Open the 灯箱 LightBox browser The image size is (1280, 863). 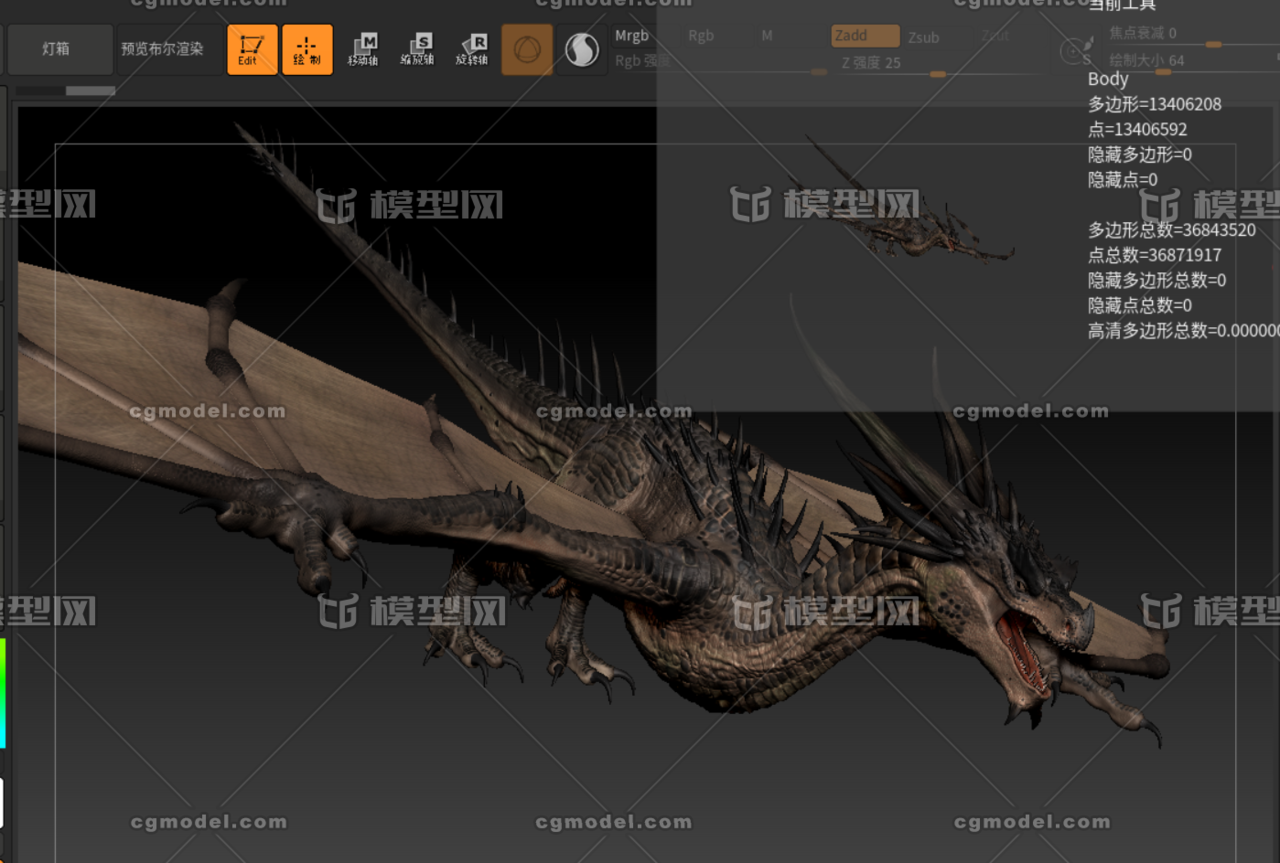pyautogui.click(x=60, y=49)
